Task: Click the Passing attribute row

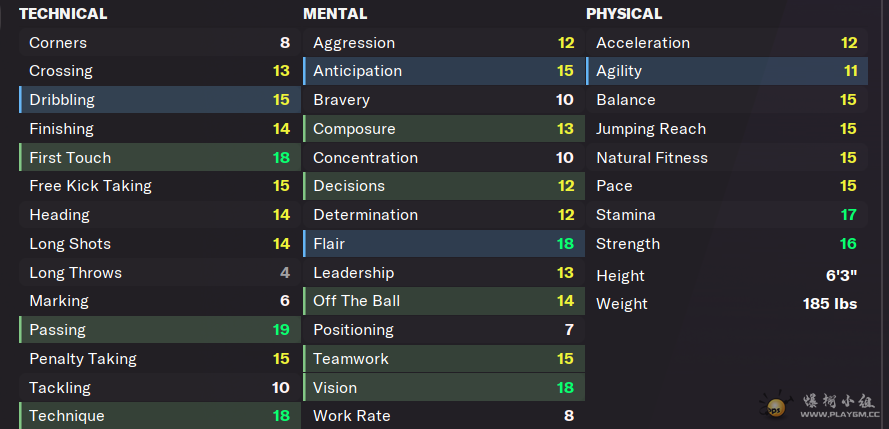Action: [158, 330]
